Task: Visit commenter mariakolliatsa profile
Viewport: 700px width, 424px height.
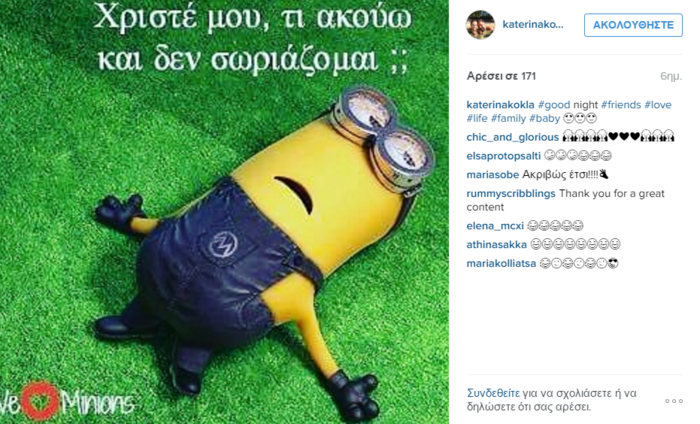Action: [x=501, y=263]
